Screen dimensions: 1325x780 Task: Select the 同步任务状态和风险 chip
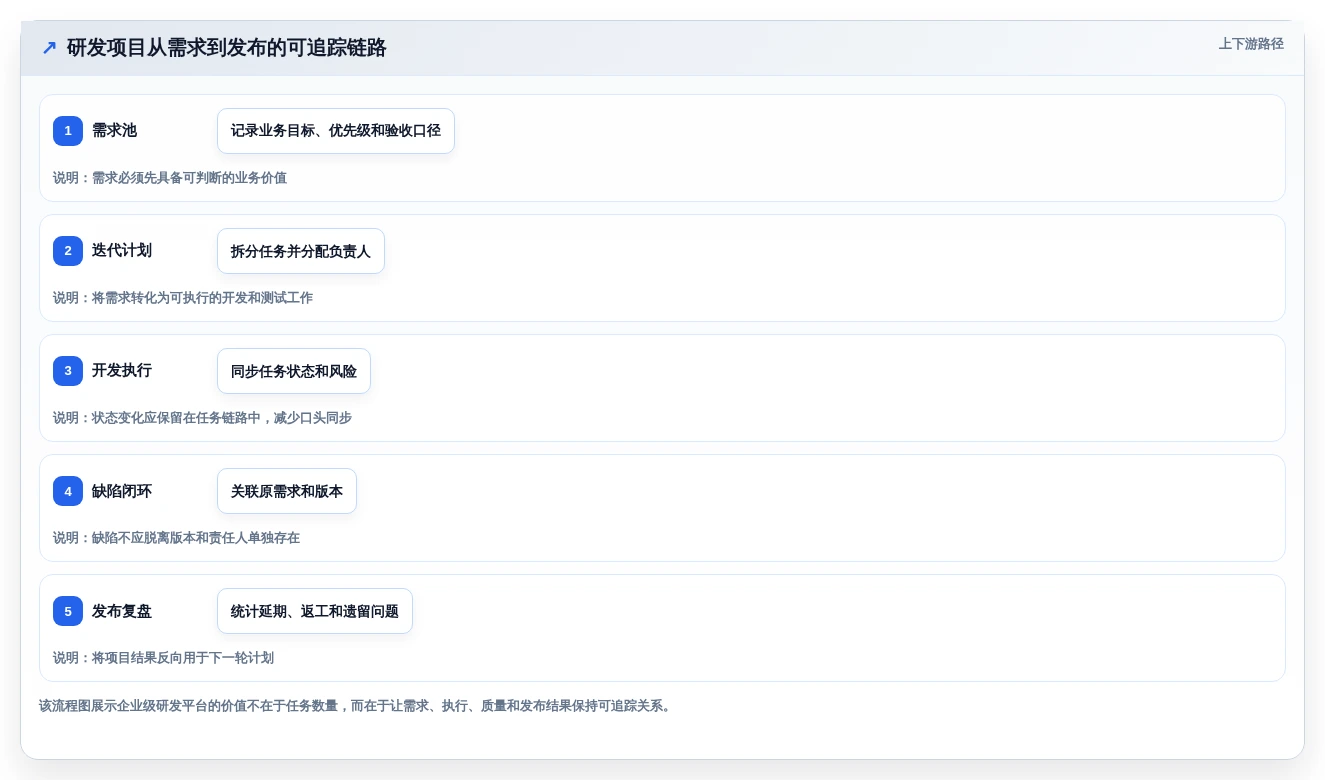294,371
